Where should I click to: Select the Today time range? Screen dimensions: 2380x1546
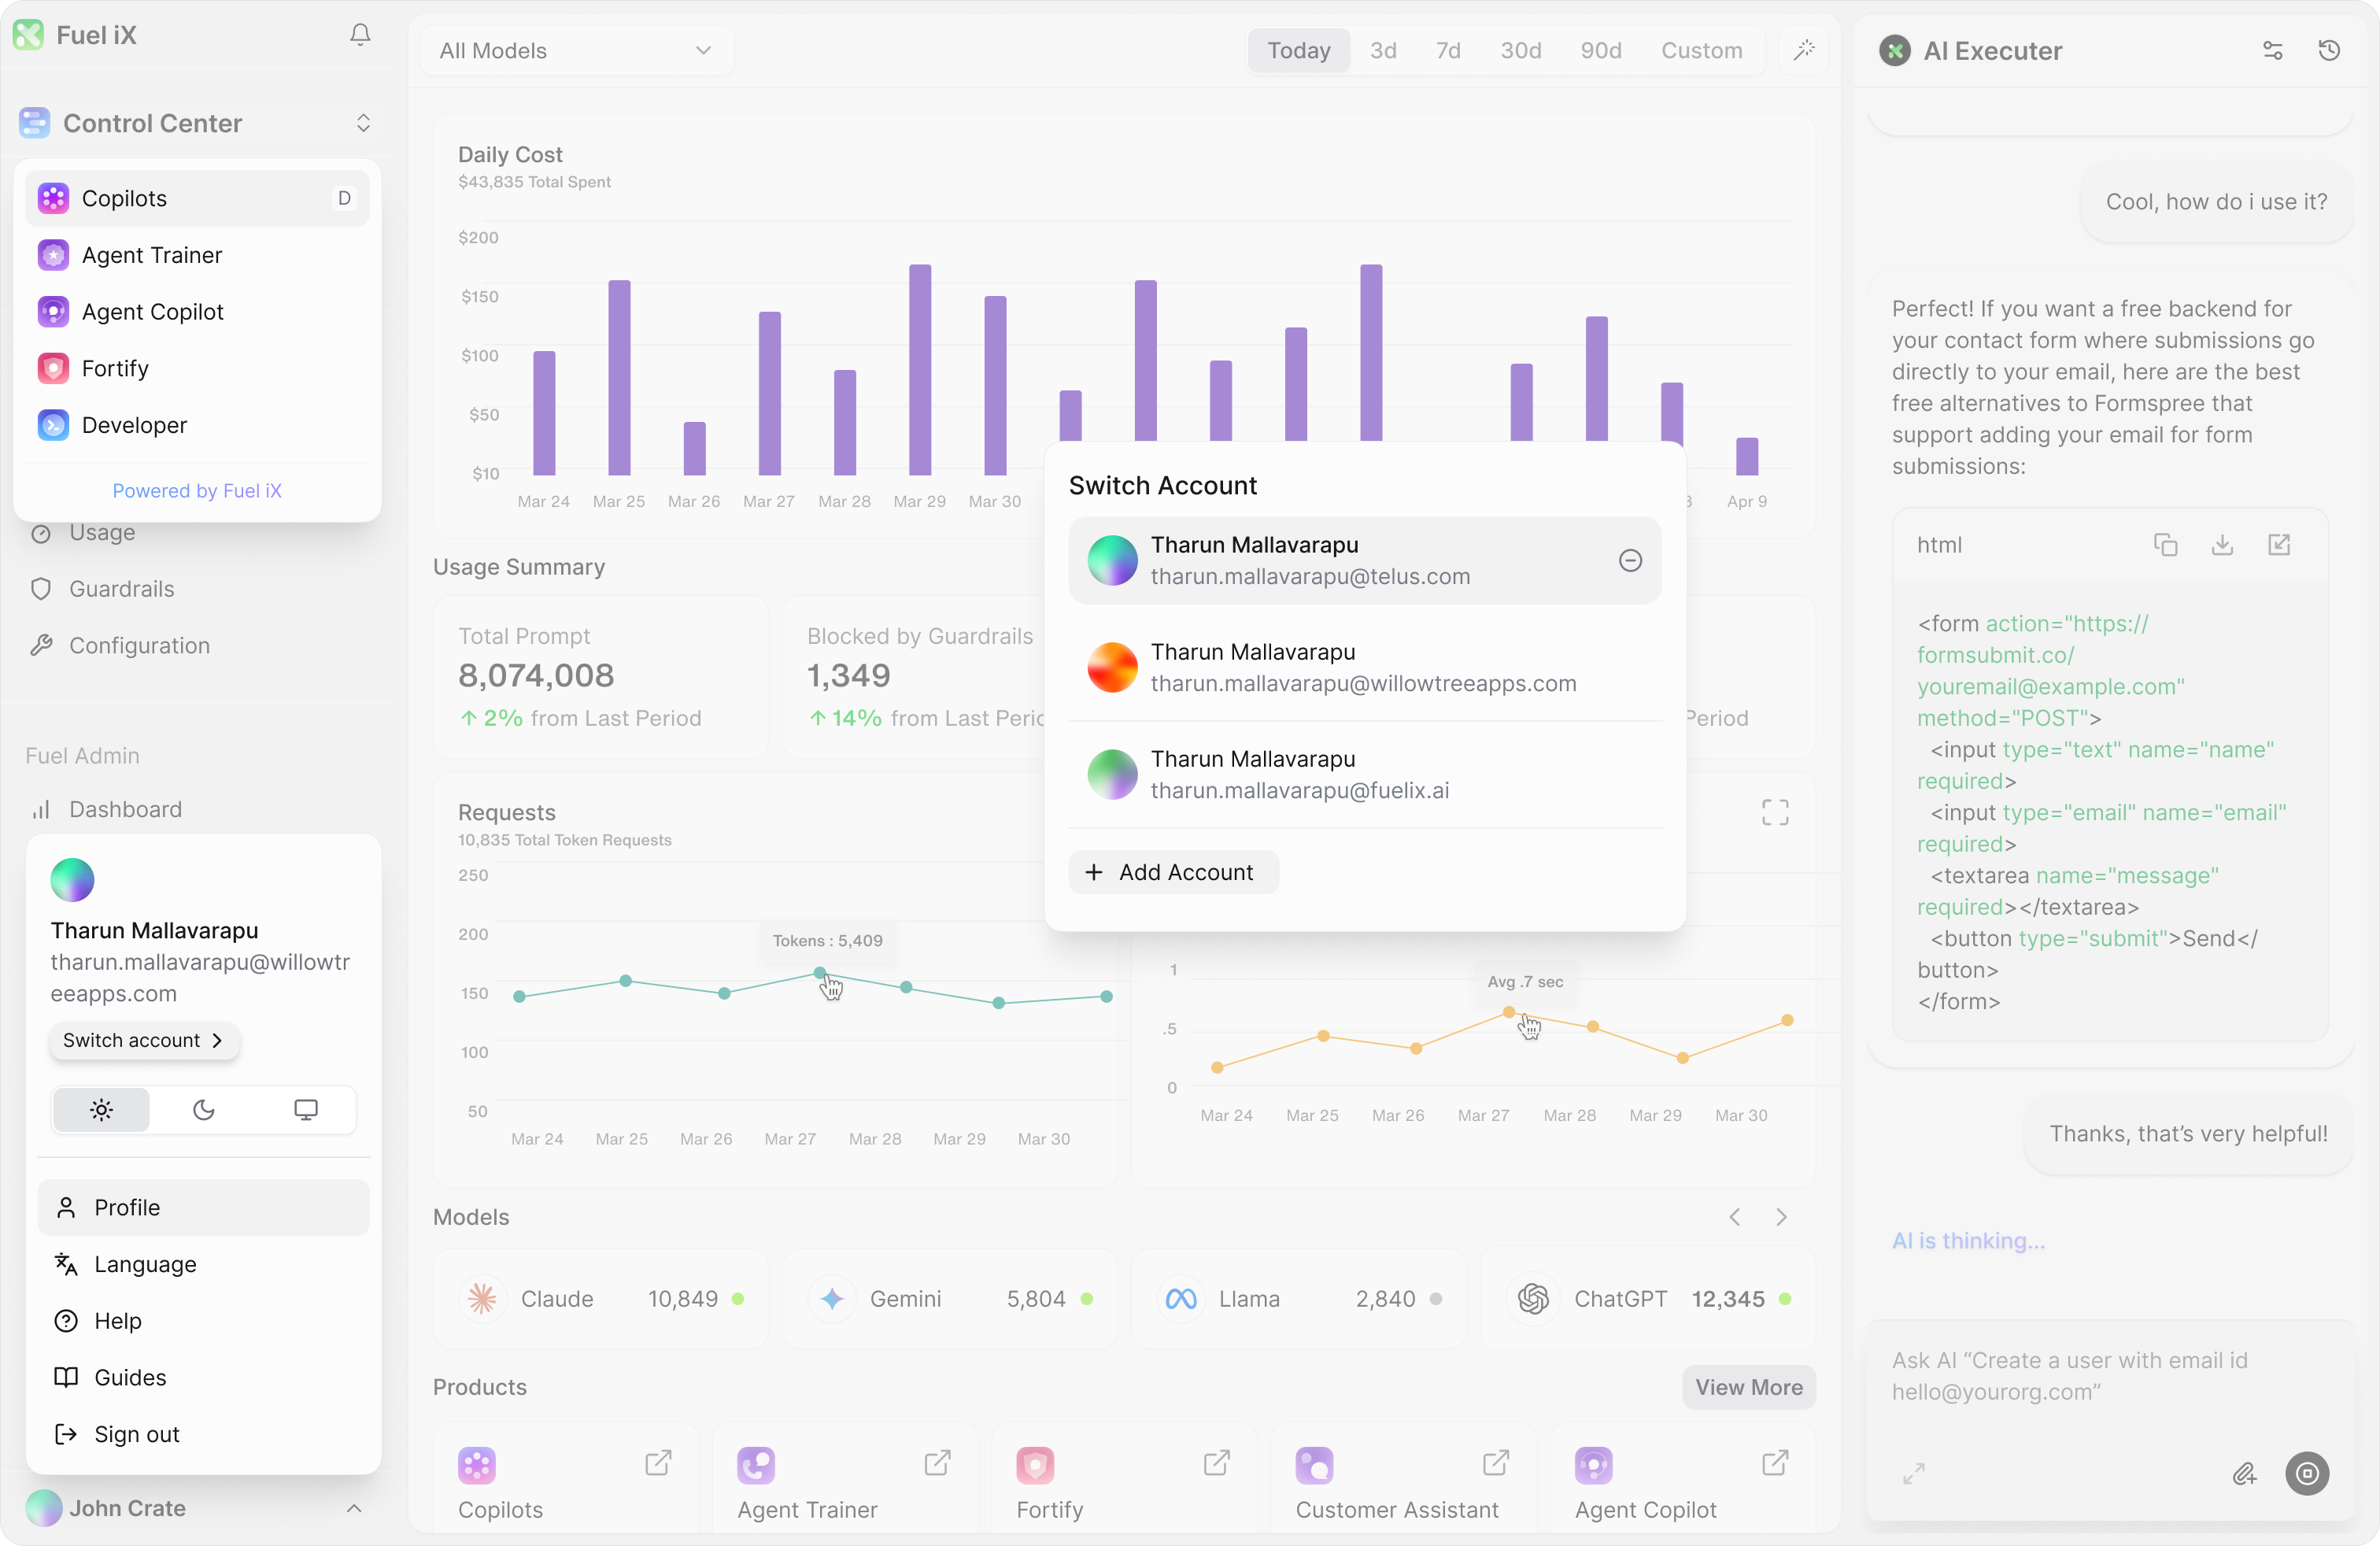[x=1299, y=50]
